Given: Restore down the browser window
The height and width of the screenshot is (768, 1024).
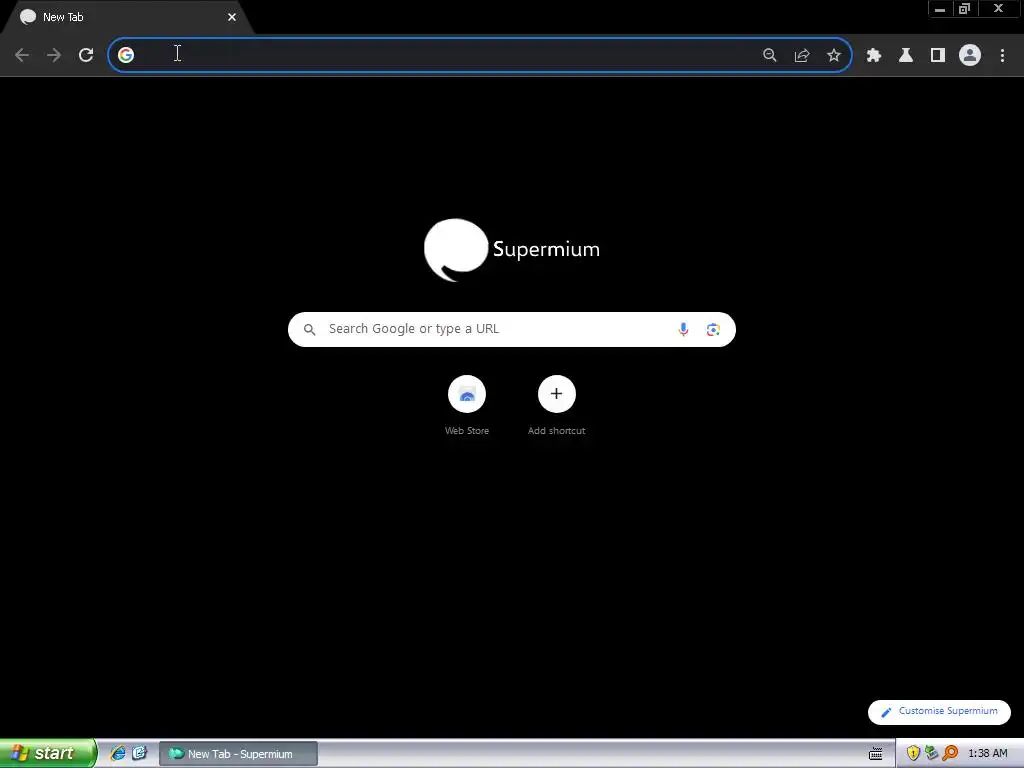Looking at the screenshot, I should [965, 9].
